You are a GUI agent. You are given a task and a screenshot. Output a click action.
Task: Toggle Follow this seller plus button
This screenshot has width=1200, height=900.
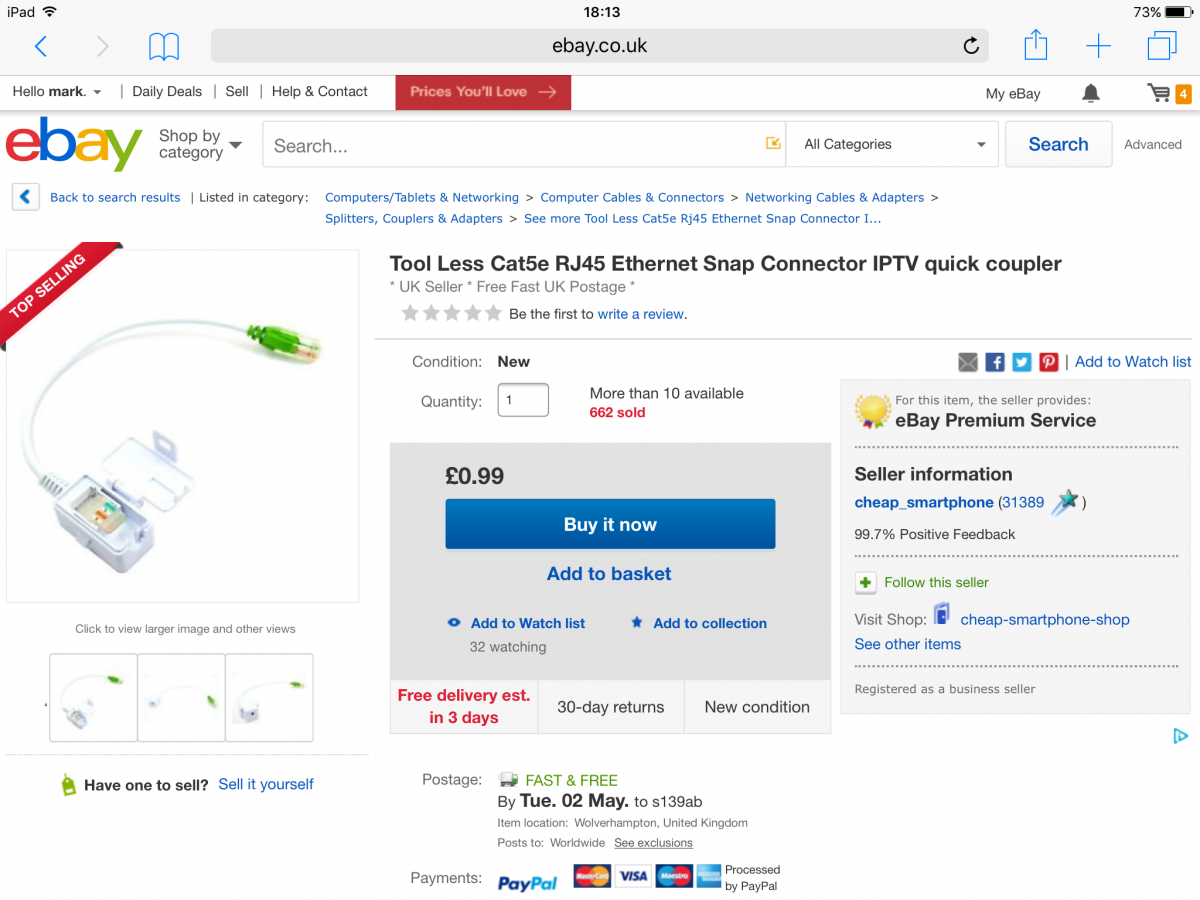(x=866, y=582)
